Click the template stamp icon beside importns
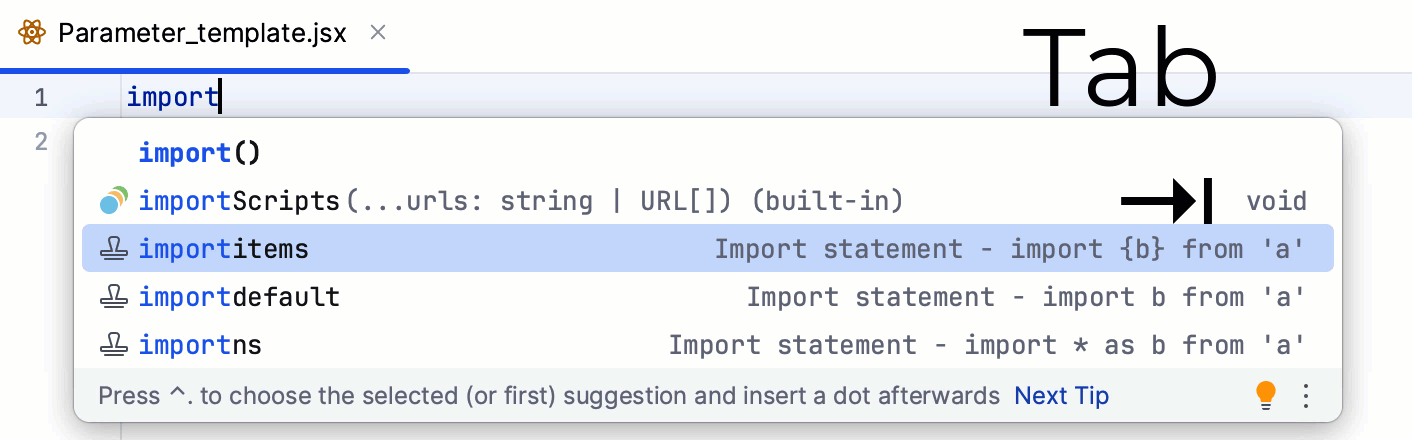This screenshot has width=1412, height=440. pyautogui.click(x=114, y=345)
